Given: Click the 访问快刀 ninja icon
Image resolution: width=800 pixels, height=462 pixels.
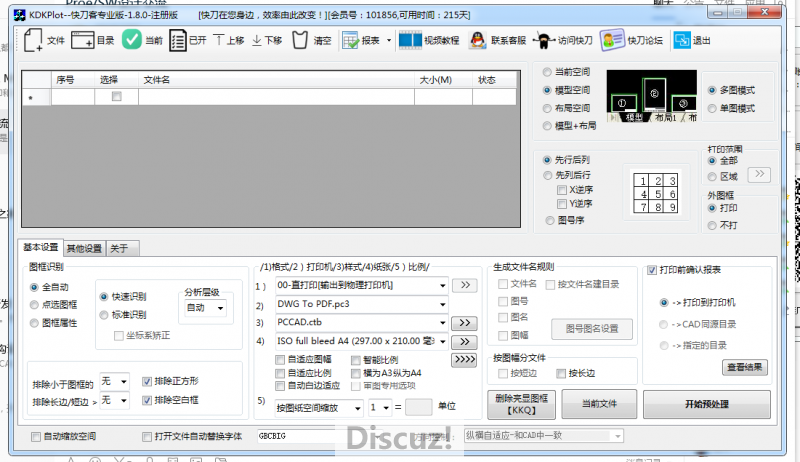Looking at the screenshot, I should (x=543, y=40).
